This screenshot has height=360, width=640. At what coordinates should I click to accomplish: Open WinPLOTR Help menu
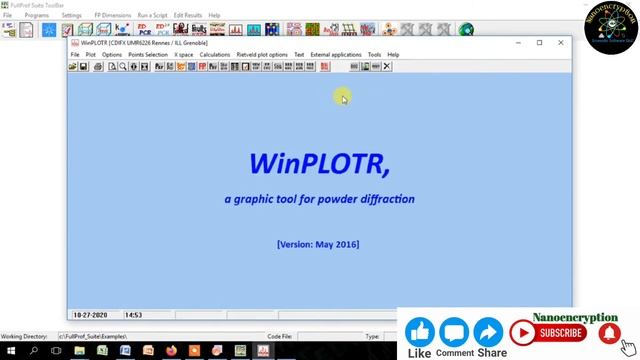(x=393, y=55)
